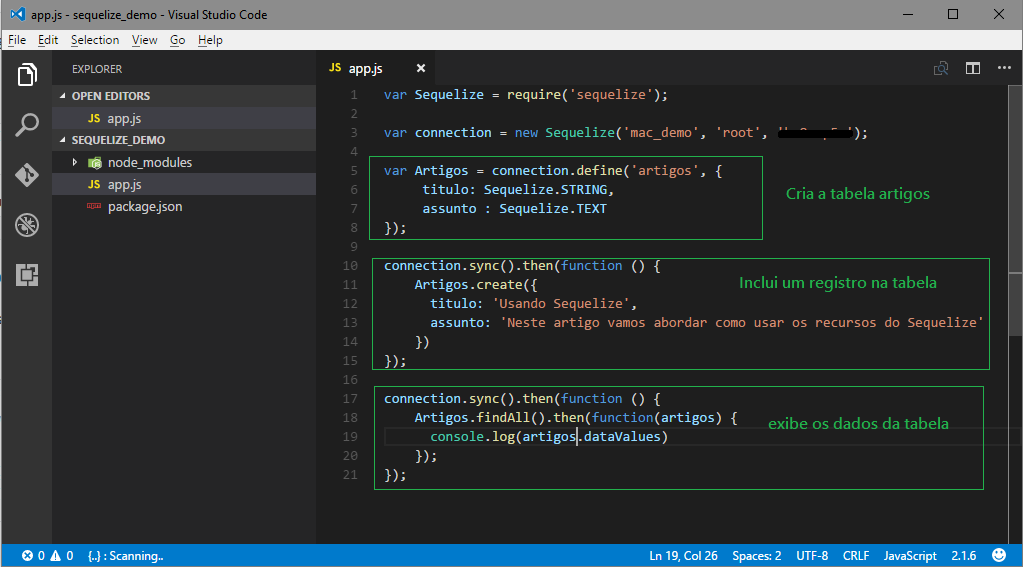Click the warnings count icon in the status bar
Image resolution: width=1023 pixels, height=567 pixels.
(x=55, y=556)
